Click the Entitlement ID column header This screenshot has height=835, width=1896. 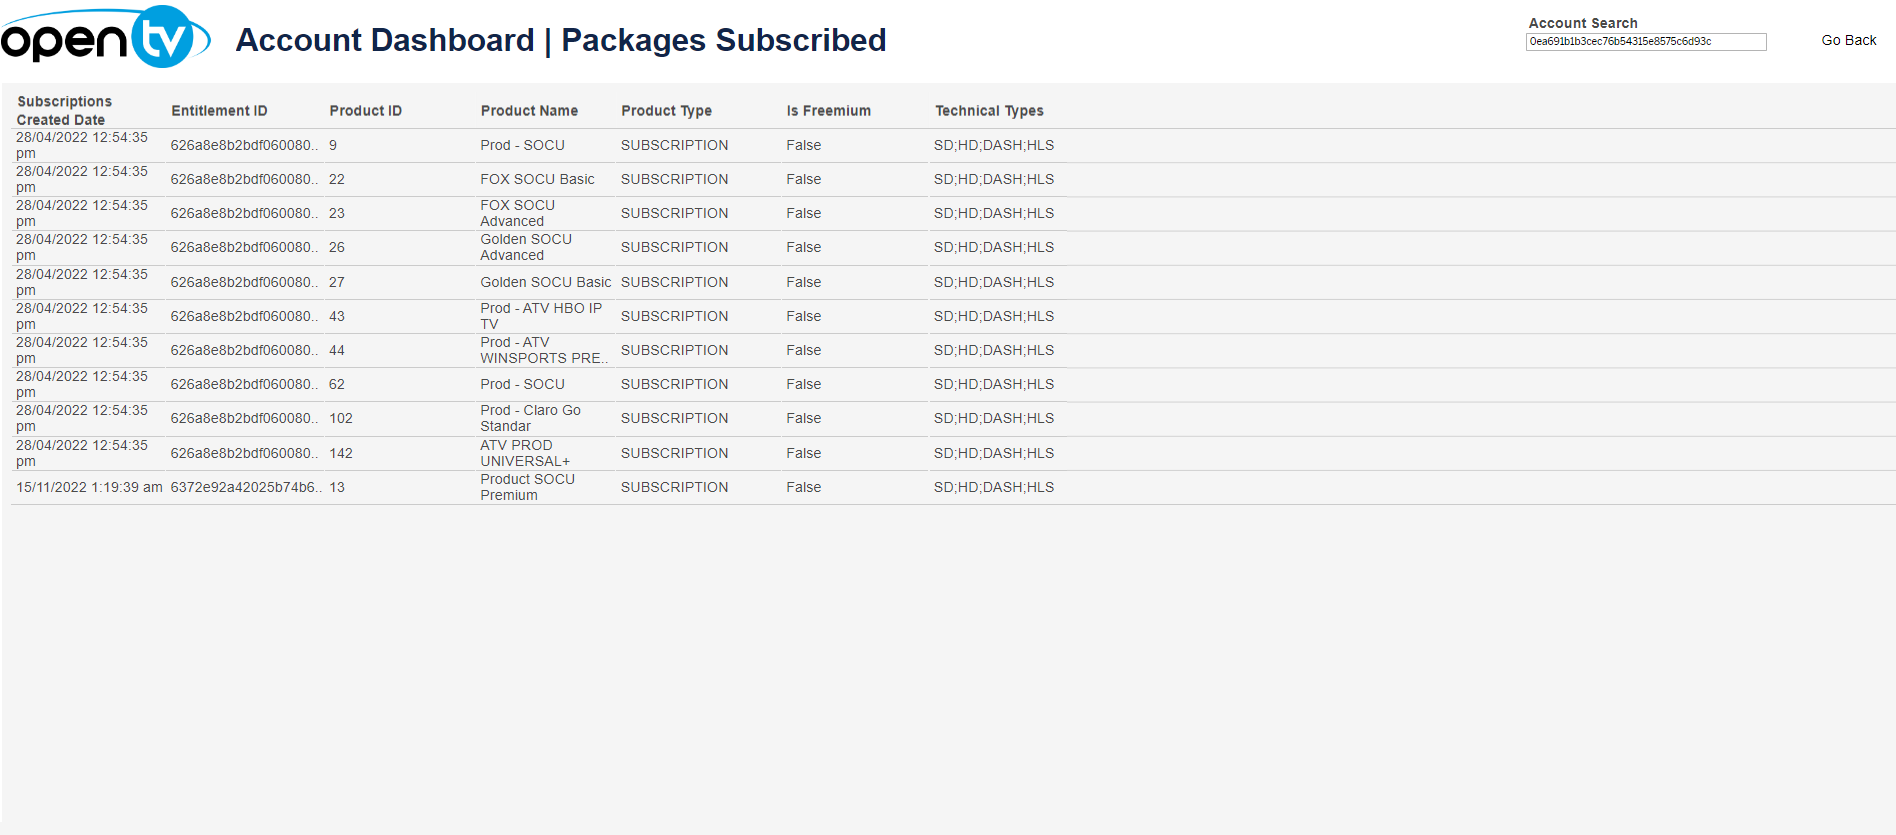coord(219,111)
